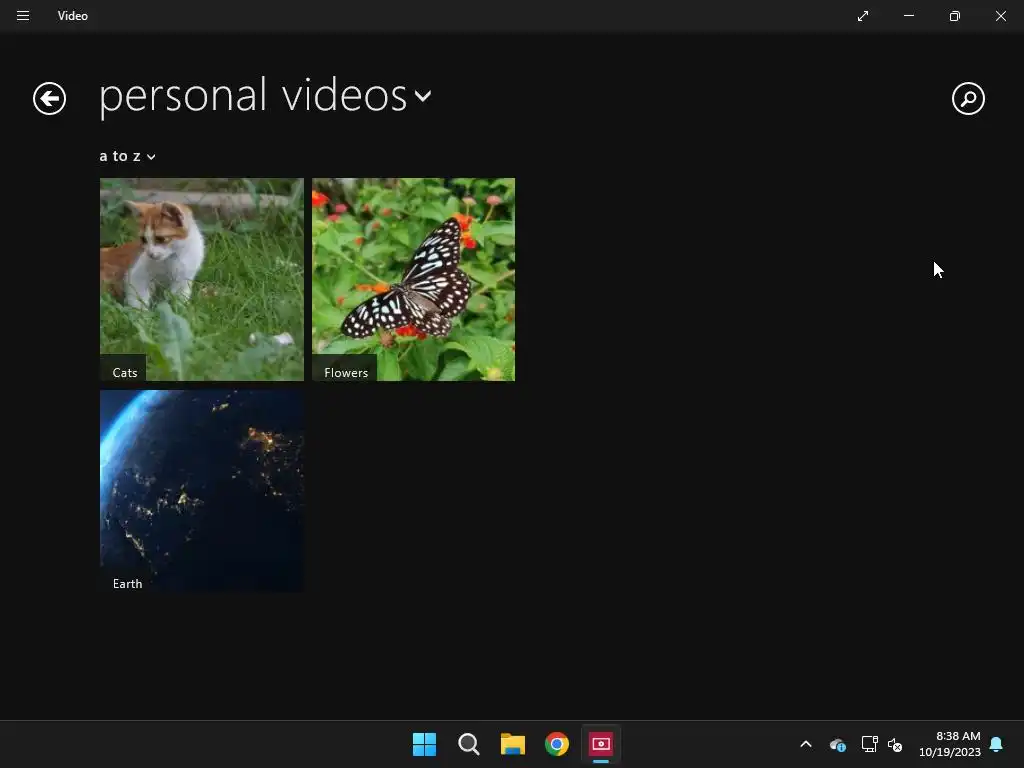
Task: Expand the personal videos dropdown chevron
Action: [423, 97]
